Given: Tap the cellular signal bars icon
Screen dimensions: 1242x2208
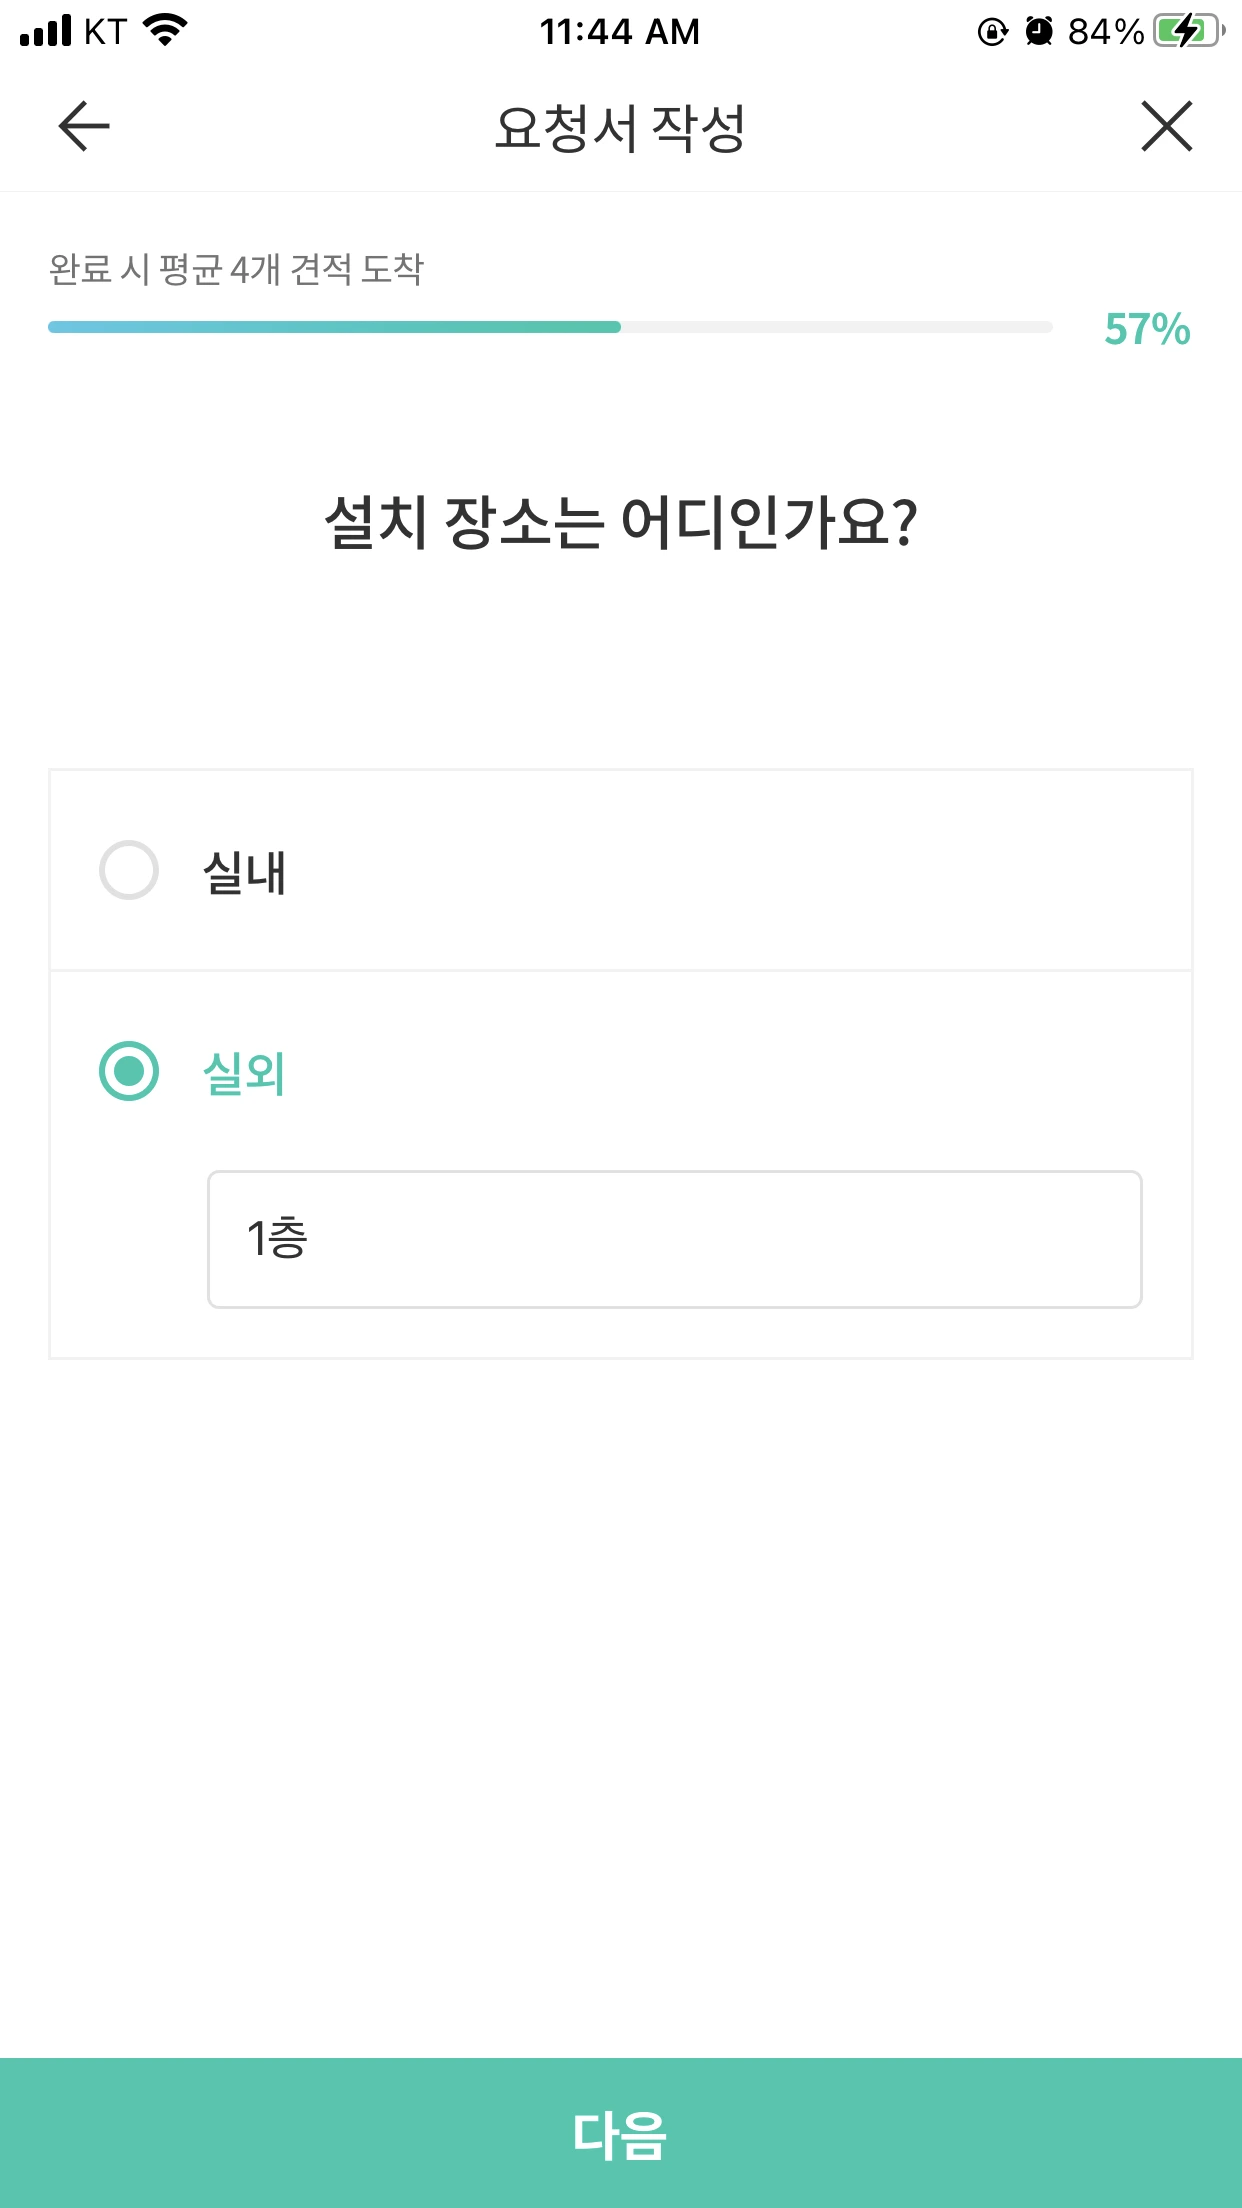Looking at the screenshot, I should point(46,32).
